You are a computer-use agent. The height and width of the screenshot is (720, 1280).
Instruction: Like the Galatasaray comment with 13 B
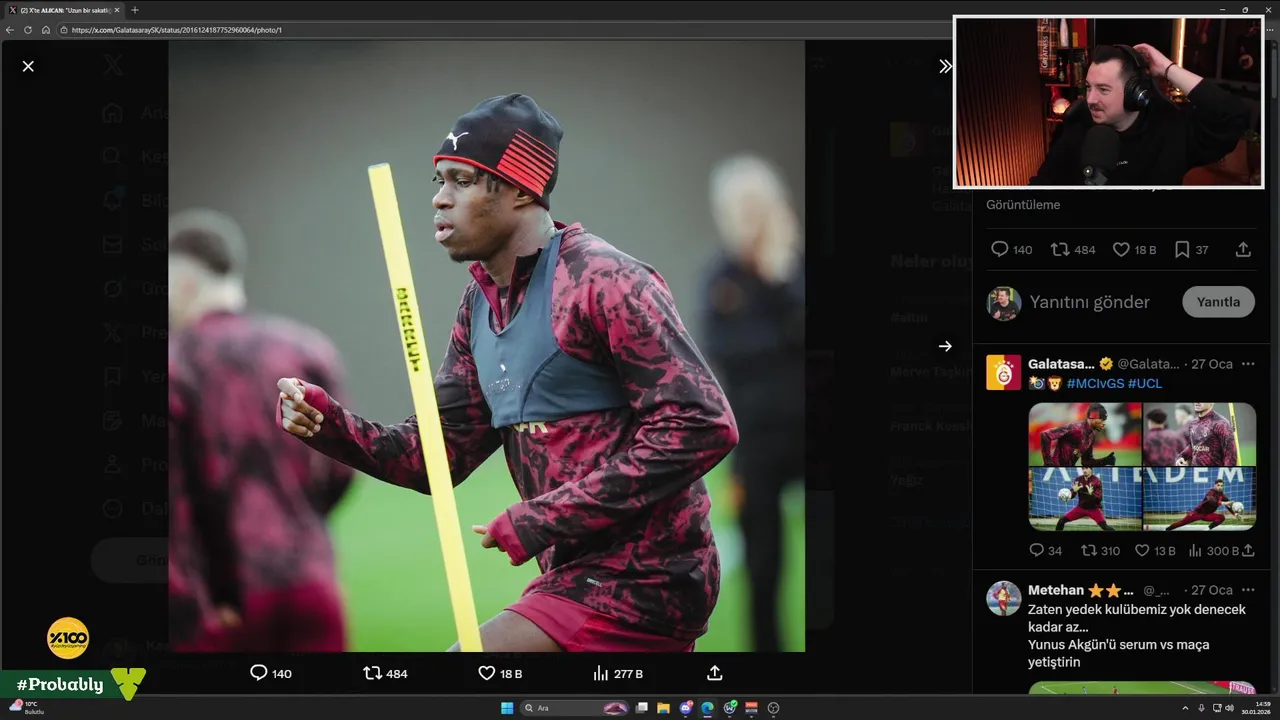[1155, 550]
